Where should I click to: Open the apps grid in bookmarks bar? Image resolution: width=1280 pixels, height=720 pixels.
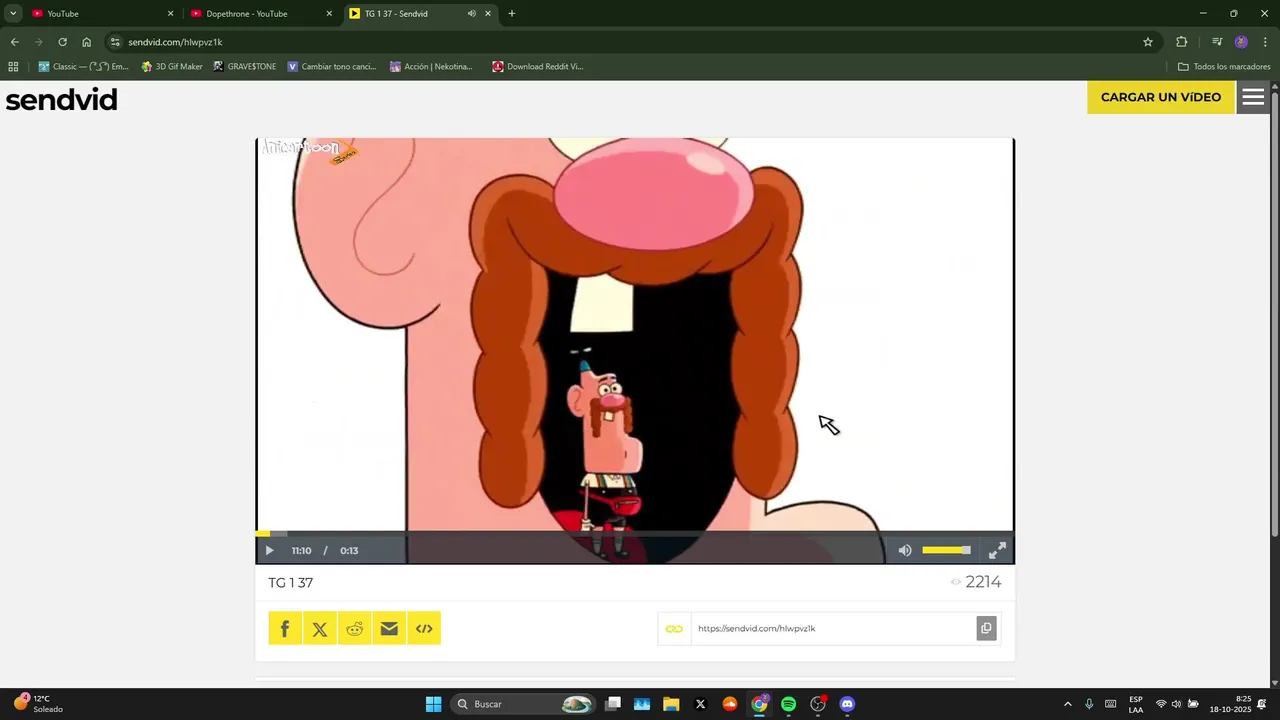click(13, 67)
